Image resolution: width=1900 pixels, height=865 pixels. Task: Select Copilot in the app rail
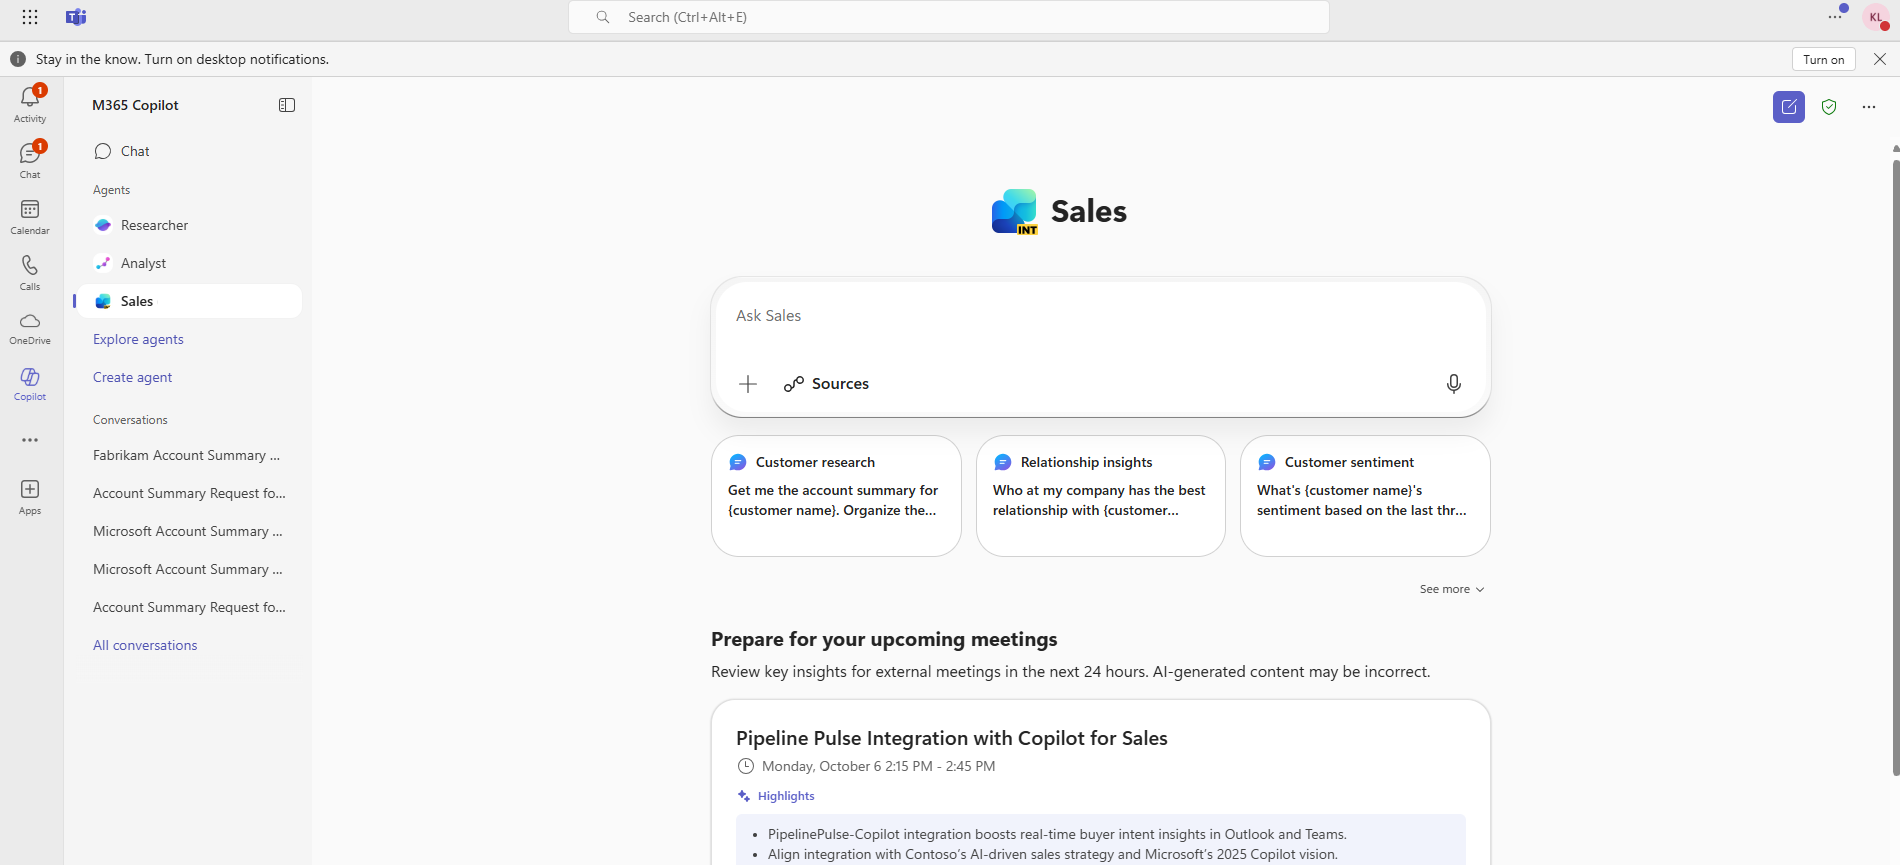click(30, 383)
